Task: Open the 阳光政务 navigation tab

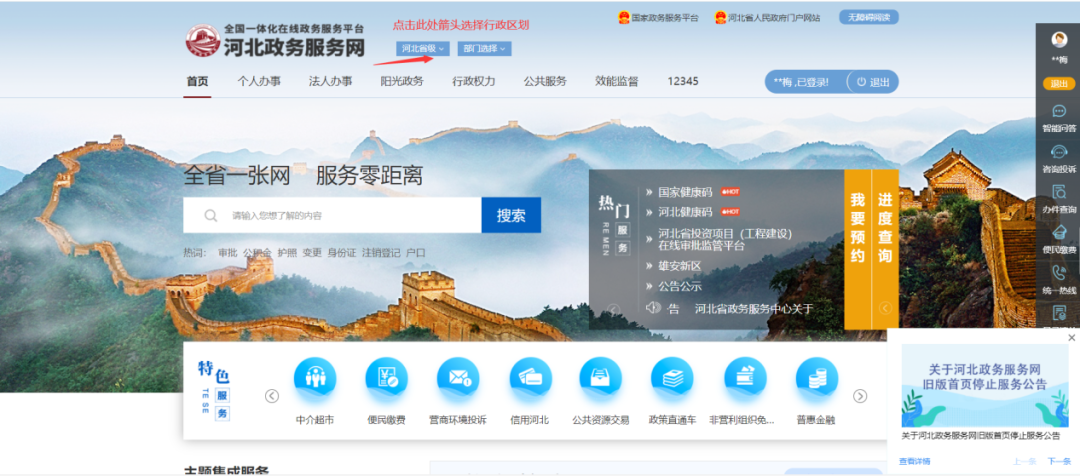Action: (x=401, y=82)
